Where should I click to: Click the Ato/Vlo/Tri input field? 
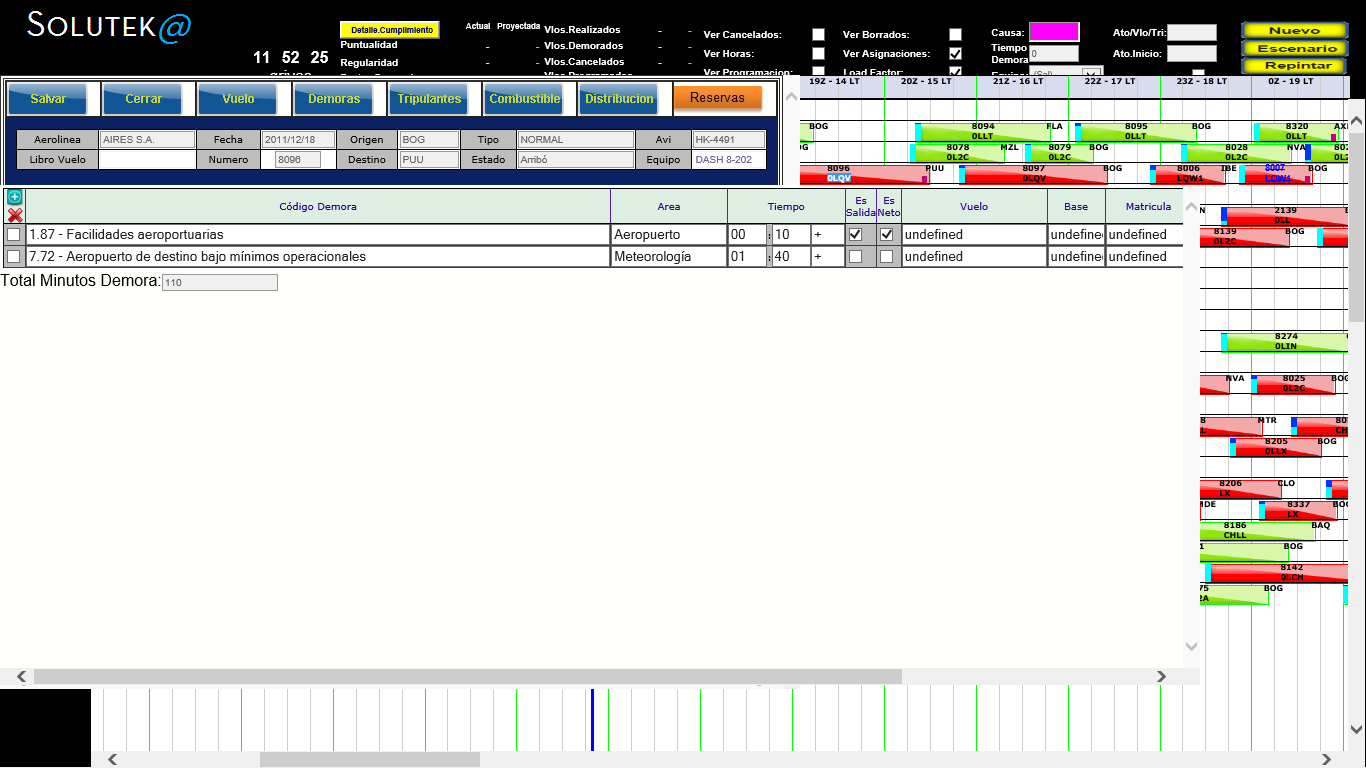(x=1191, y=33)
